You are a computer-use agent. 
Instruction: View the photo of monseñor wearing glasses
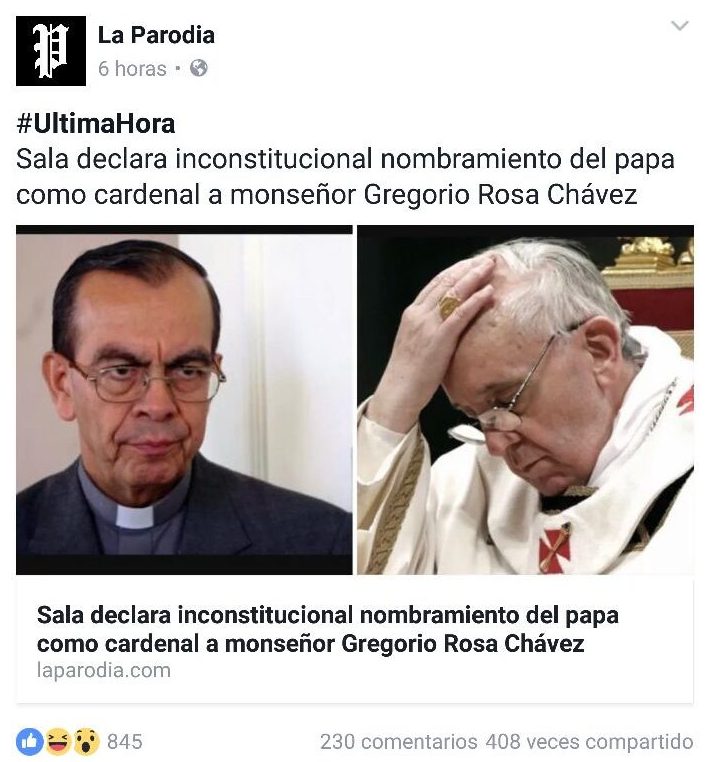click(x=184, y=399)
